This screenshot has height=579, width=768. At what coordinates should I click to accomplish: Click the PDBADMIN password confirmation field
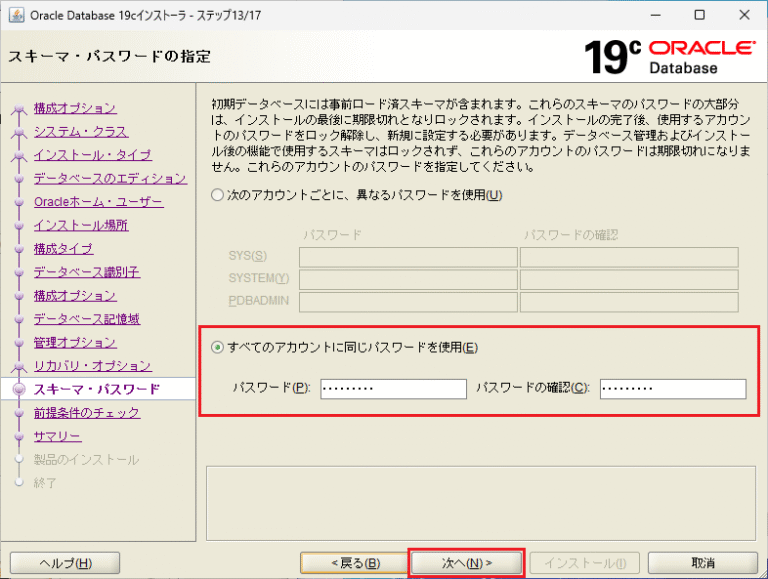pos(629,302)
